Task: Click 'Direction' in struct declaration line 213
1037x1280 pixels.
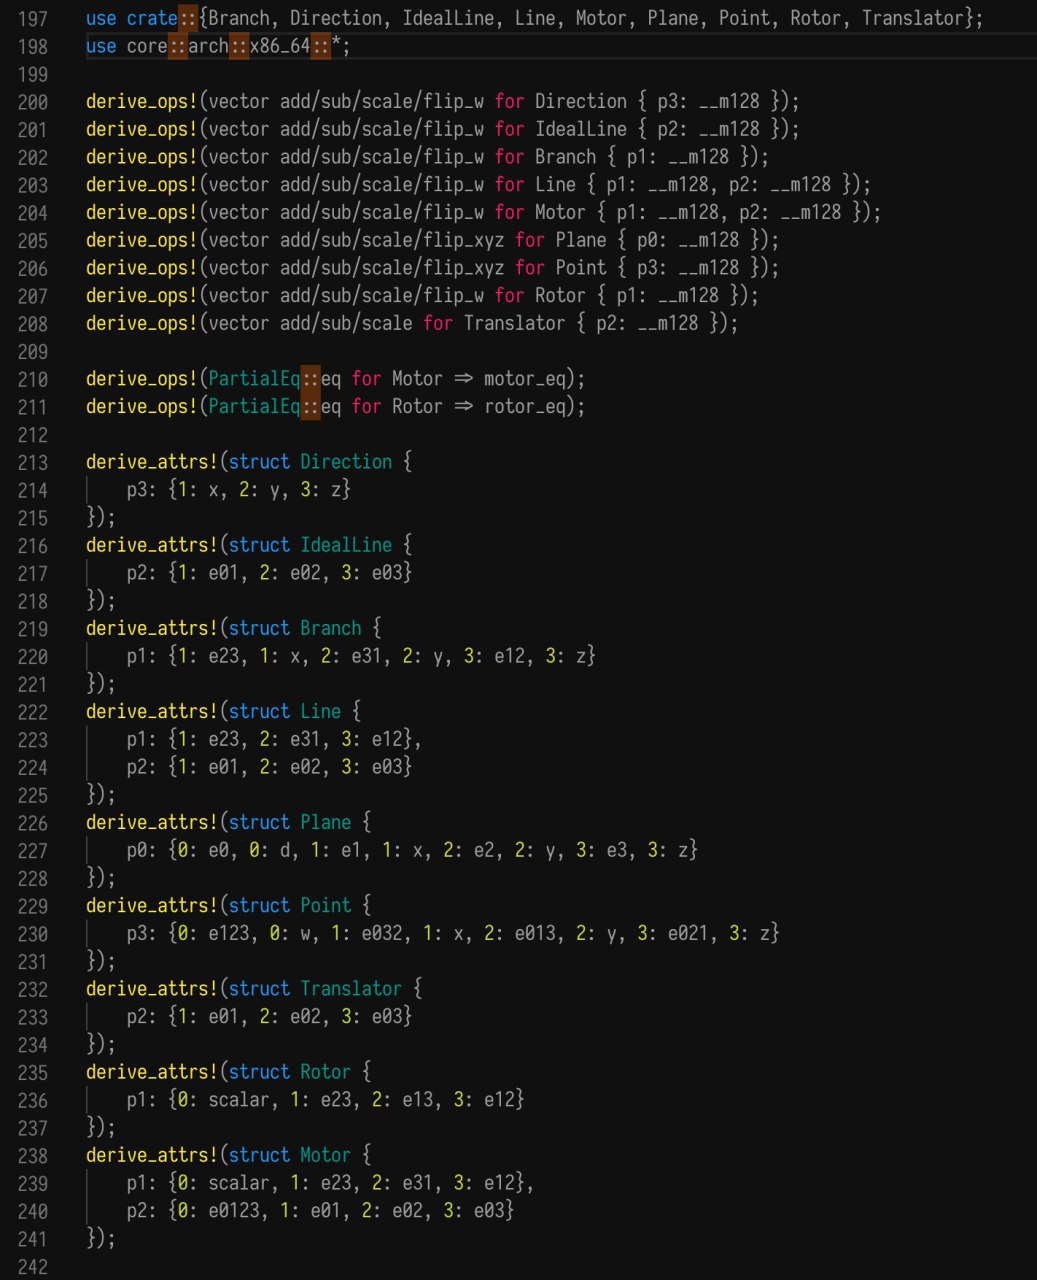Action: point(346,462)
